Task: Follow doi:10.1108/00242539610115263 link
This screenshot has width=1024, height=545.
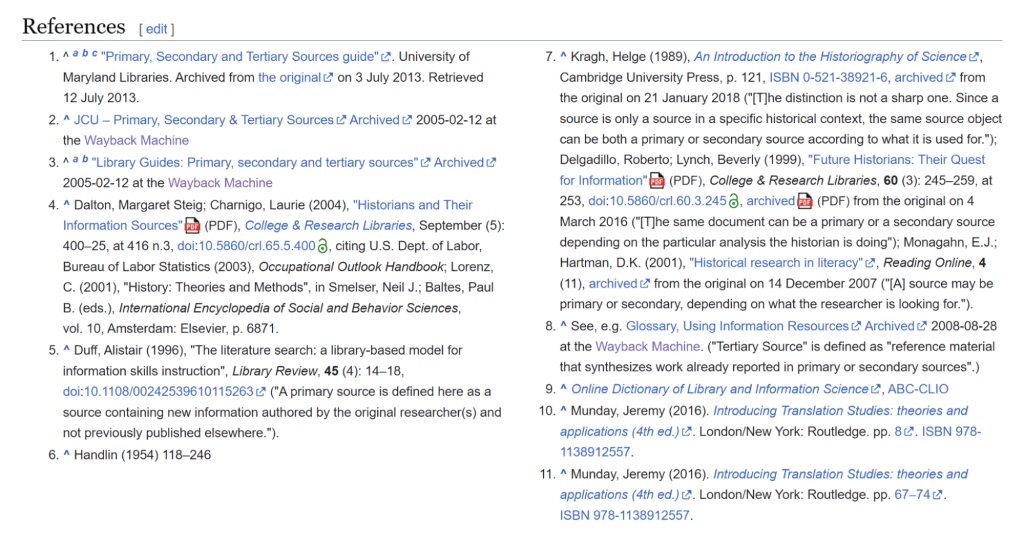Action: tap(158, 392)
